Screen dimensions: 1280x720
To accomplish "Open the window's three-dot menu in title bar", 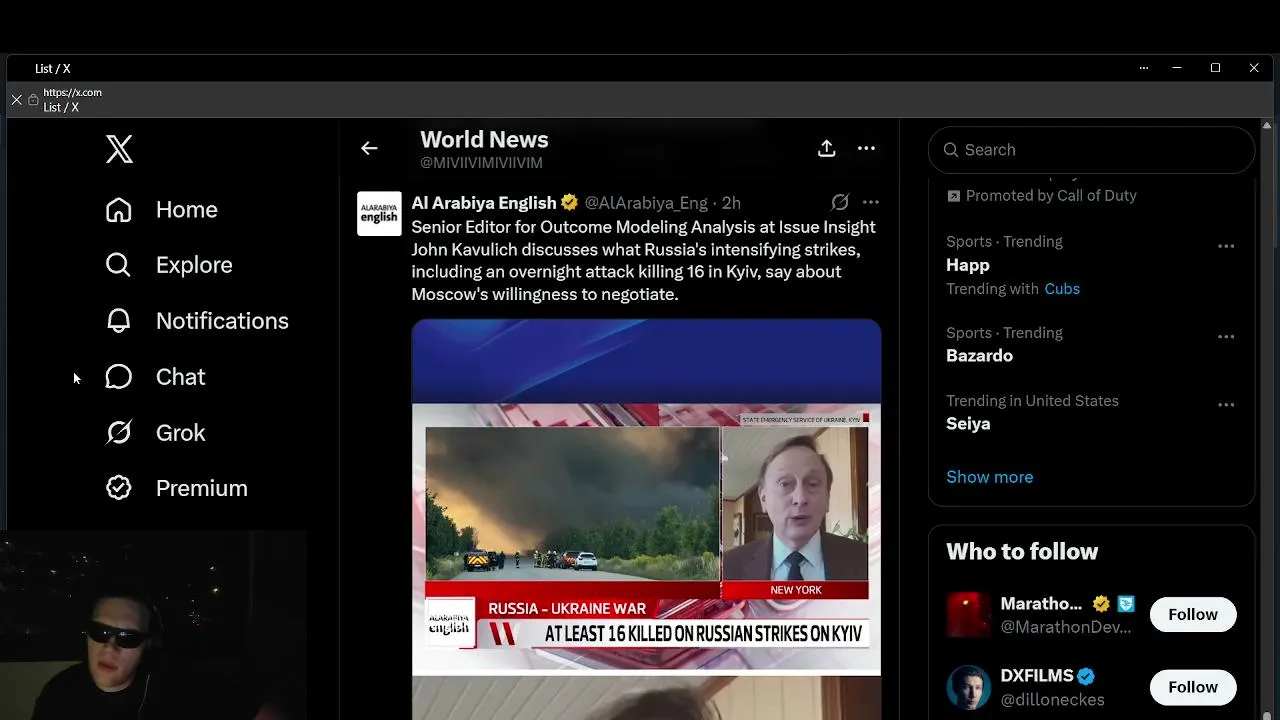I will click(x=1143, y=68).
